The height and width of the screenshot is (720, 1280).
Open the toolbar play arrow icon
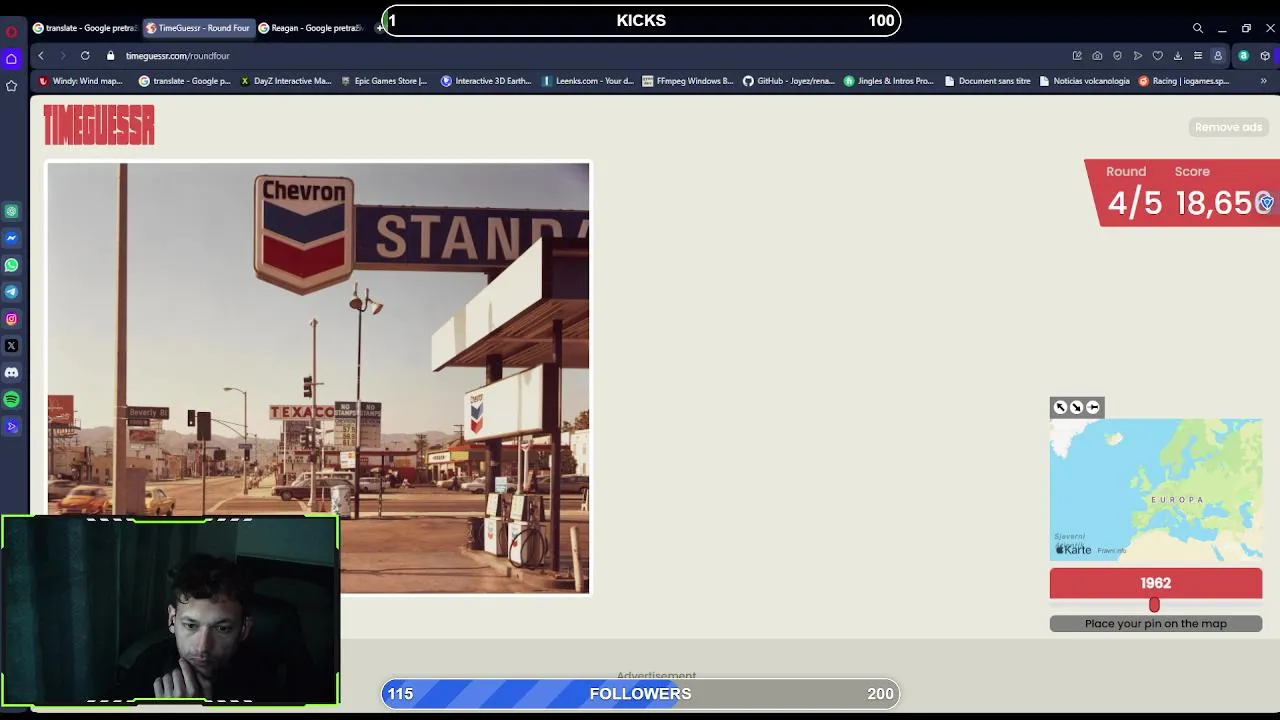coord(1138,56)
